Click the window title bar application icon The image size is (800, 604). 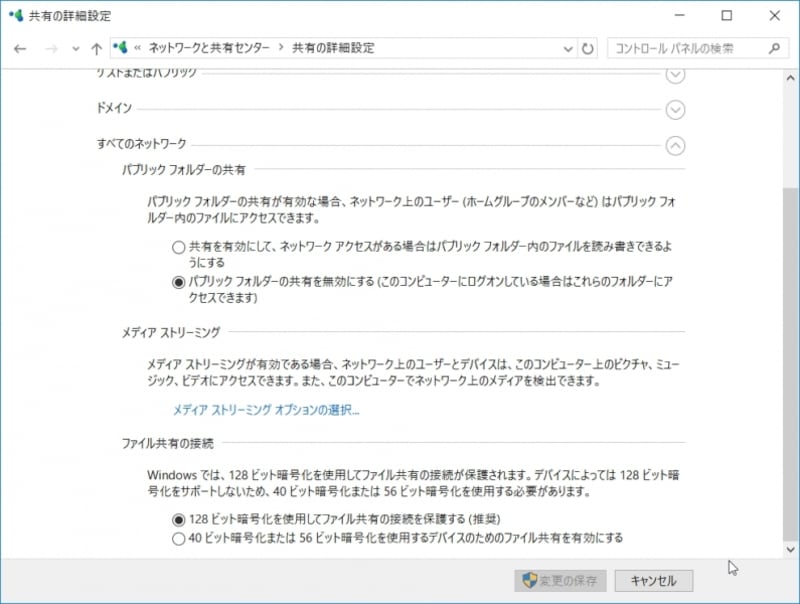(18, 16)
